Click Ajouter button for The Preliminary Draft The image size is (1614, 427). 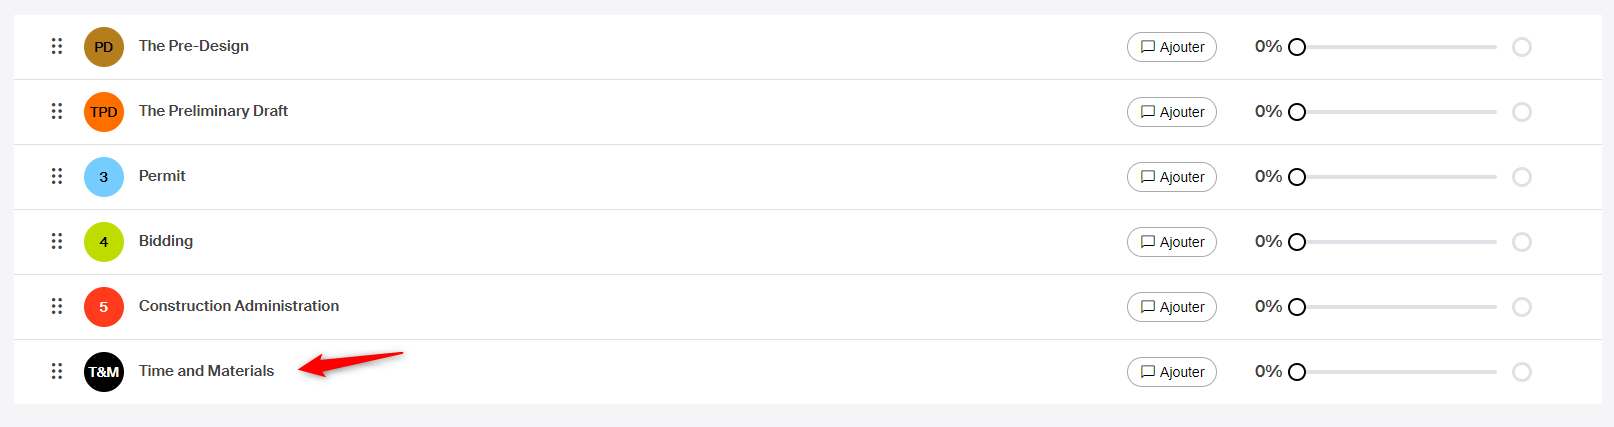pos(1172,112)
